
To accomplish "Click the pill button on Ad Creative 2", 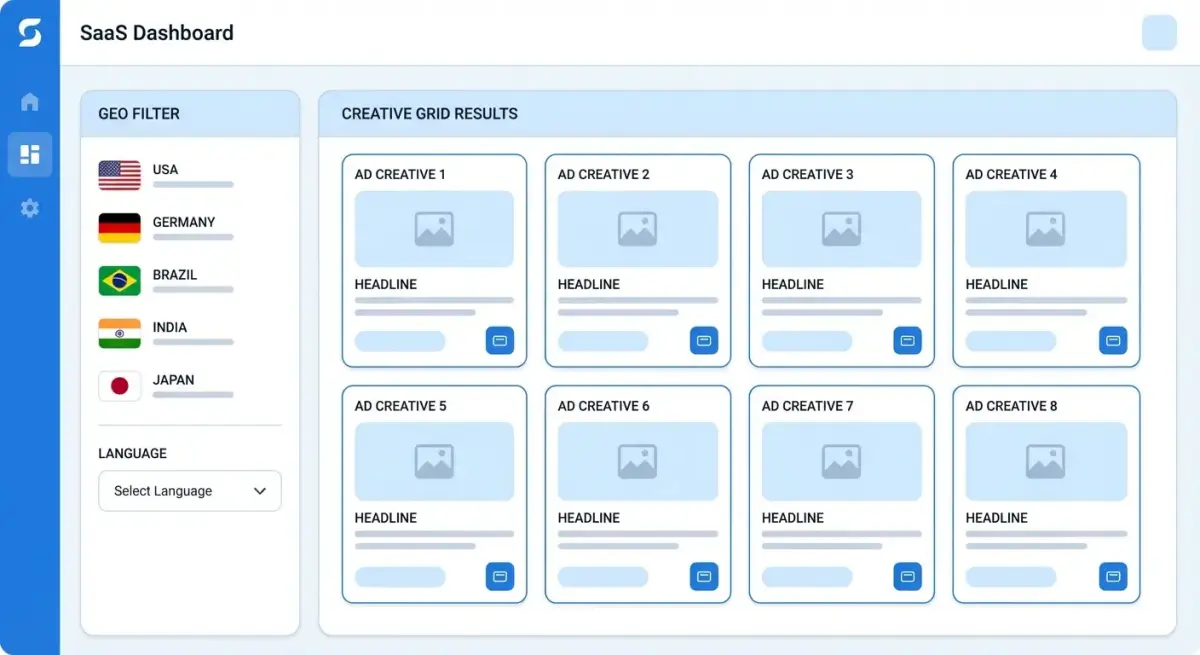I will [x=603, y=341].
